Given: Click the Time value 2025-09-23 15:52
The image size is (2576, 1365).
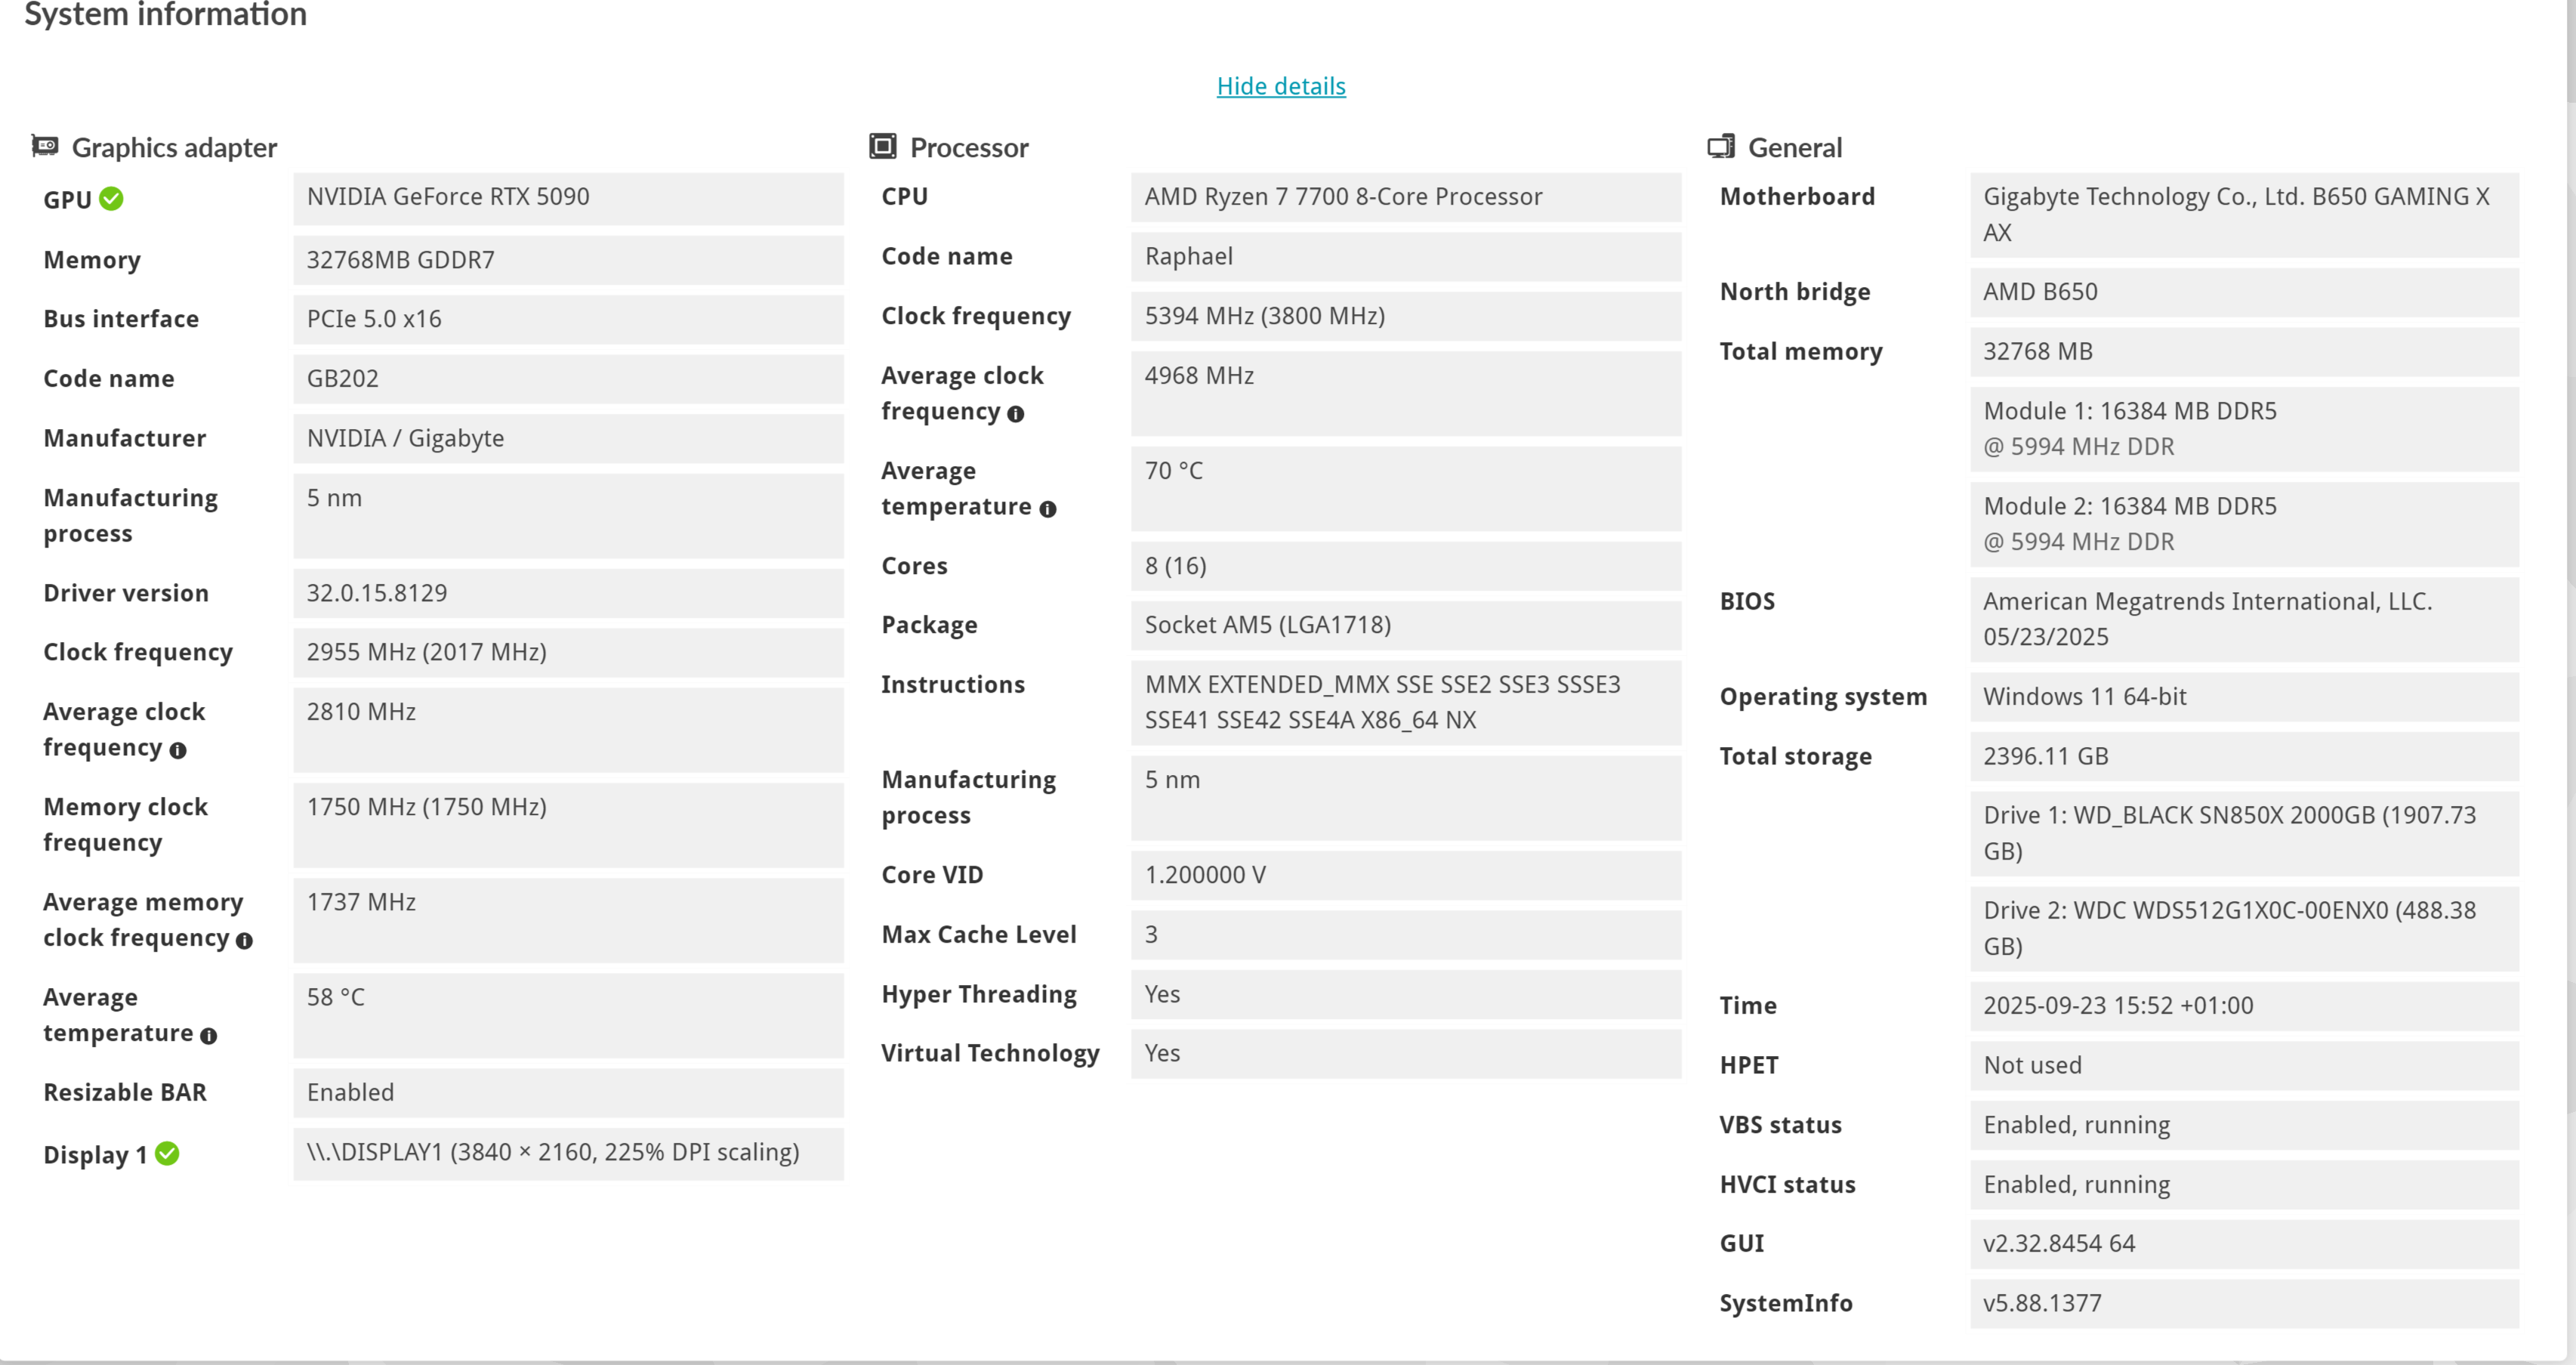Looking at the screenshot, I should point(2244,1006).
